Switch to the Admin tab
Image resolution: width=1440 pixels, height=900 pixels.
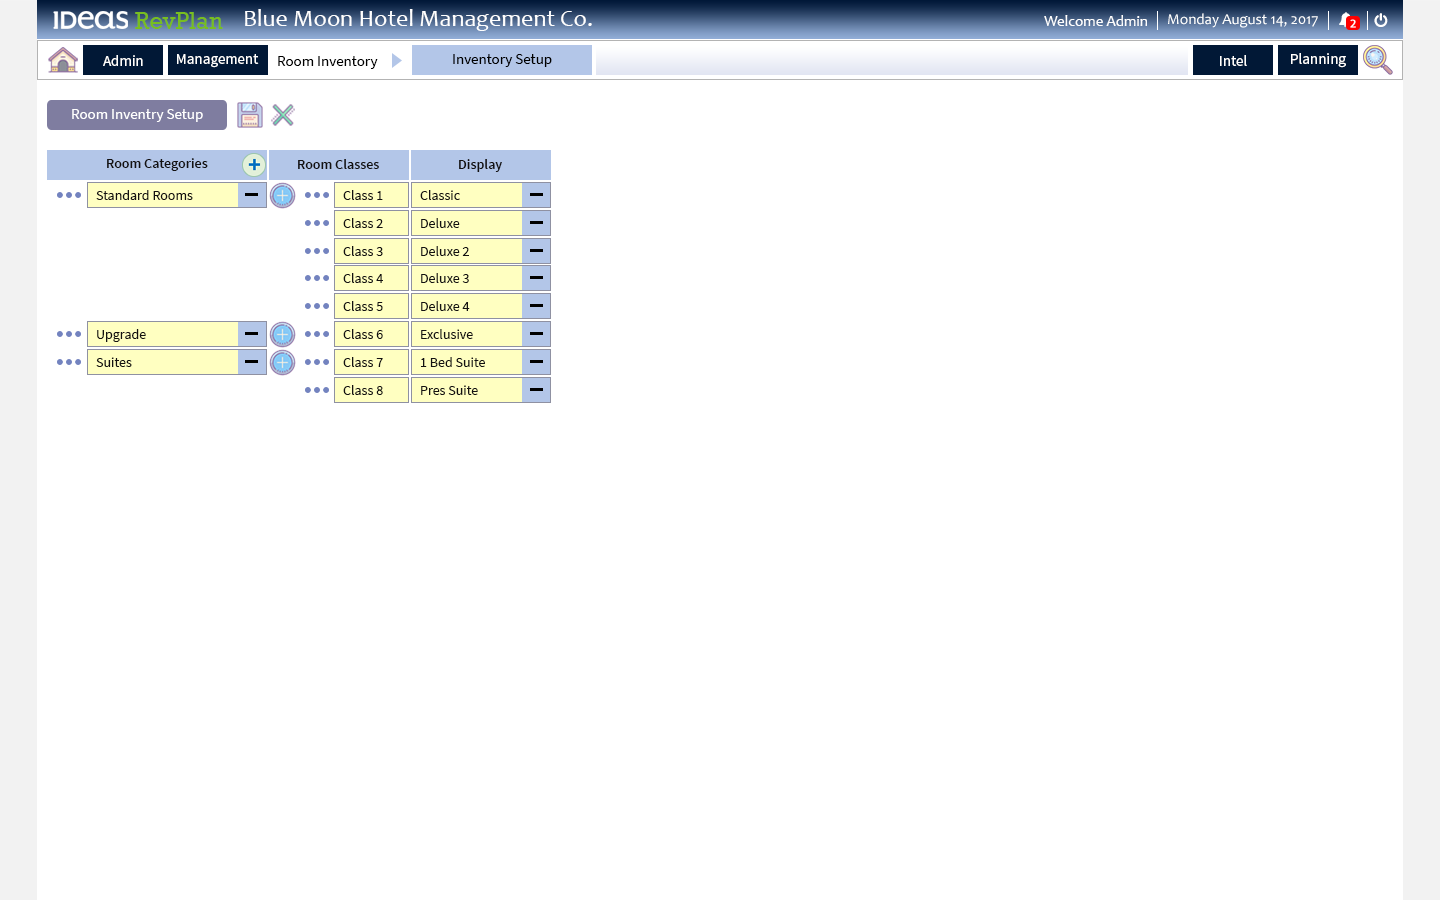pos(122,60)
